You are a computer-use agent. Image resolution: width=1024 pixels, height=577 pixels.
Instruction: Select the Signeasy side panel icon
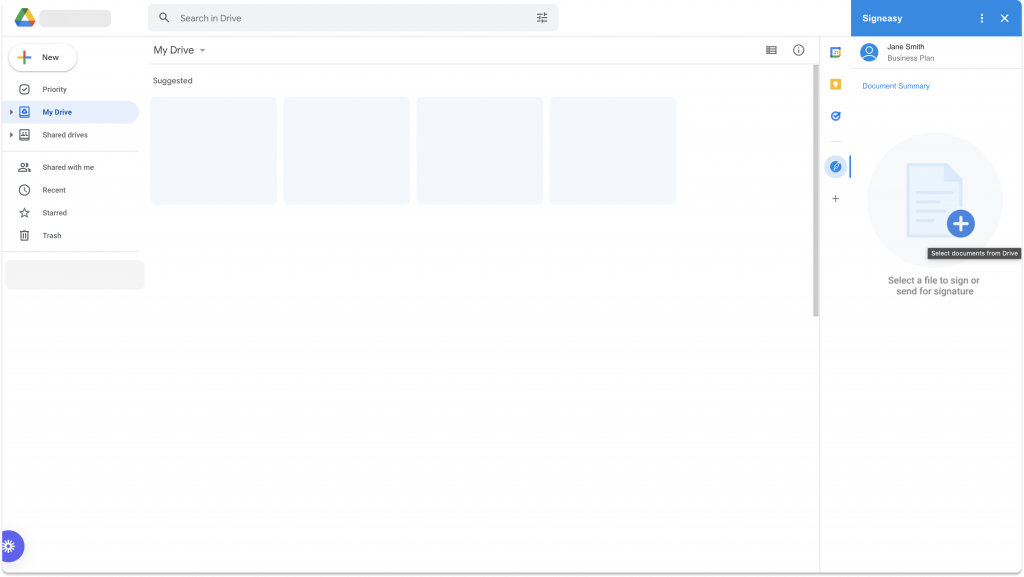[836, 166]
